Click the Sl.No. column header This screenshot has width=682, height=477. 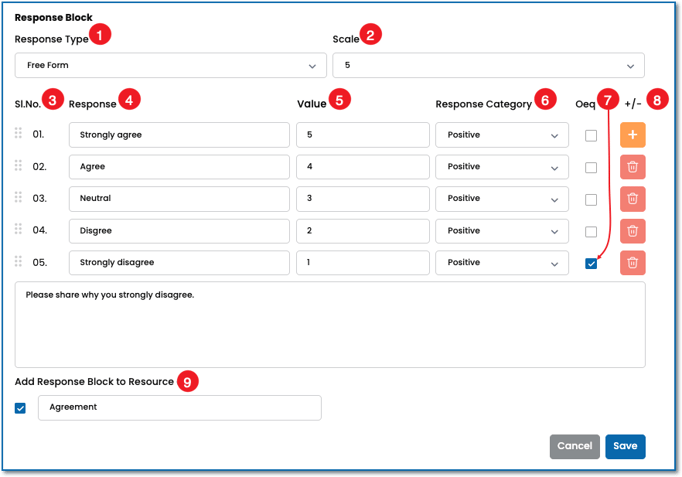[28, 104]
